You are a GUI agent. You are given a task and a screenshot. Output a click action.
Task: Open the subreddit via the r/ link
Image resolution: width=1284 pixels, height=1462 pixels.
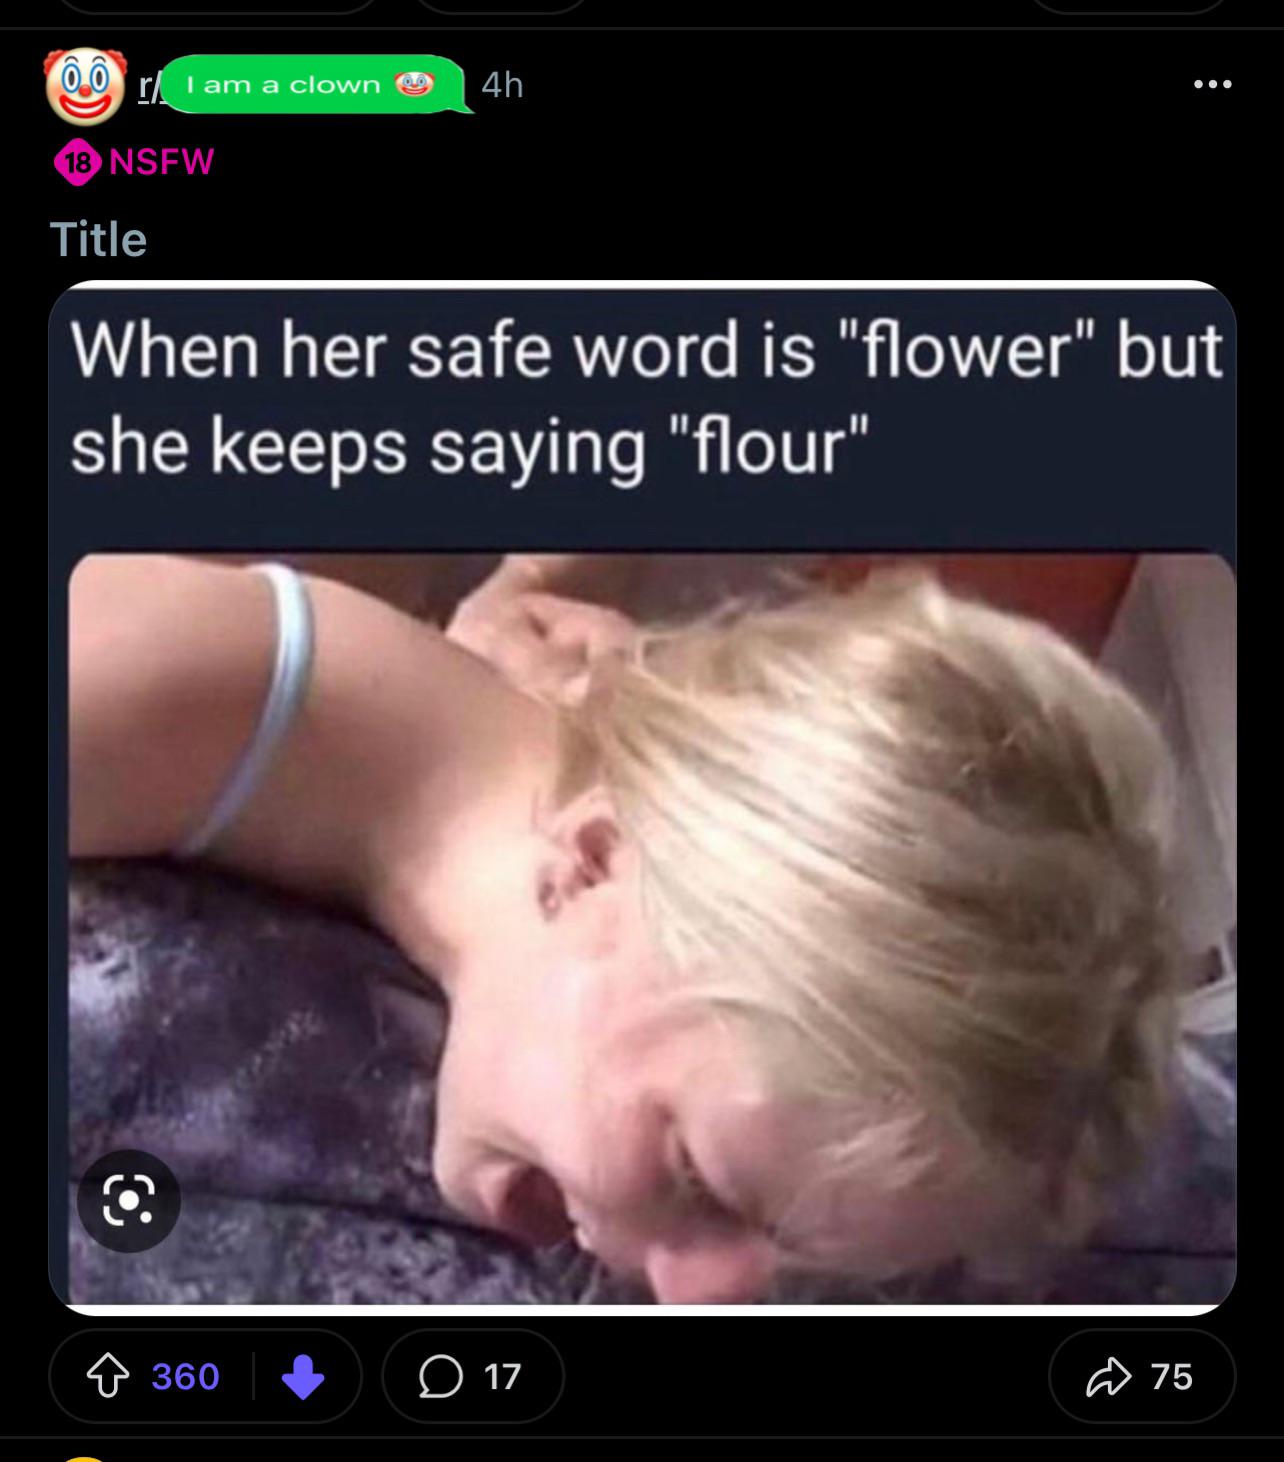point(147,86)
